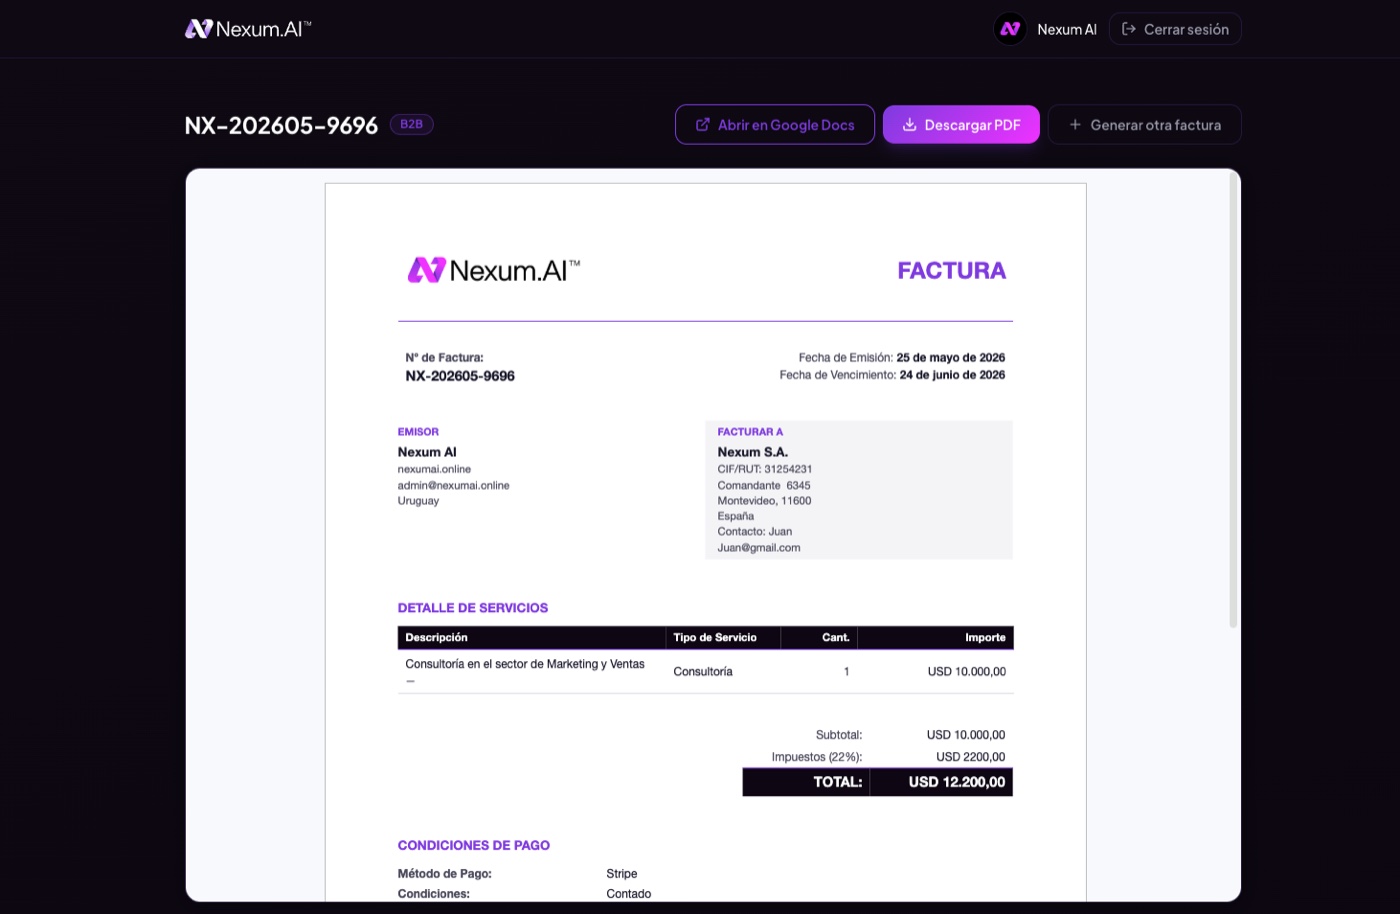The image size is (1400, 914).
Task: Generate another invoice
Action: tap(1145, 125)
